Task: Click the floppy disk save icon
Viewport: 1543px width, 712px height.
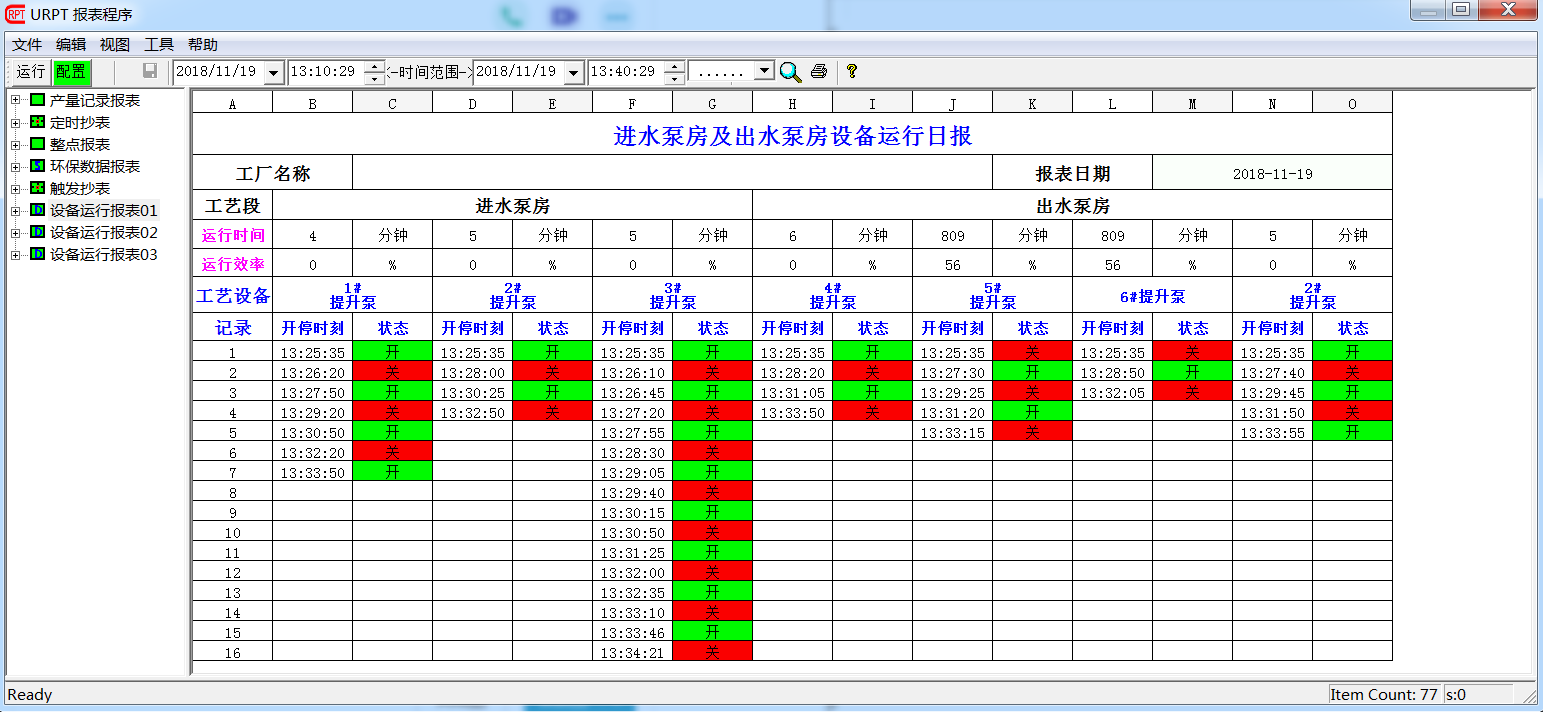Action: point(150,71)
